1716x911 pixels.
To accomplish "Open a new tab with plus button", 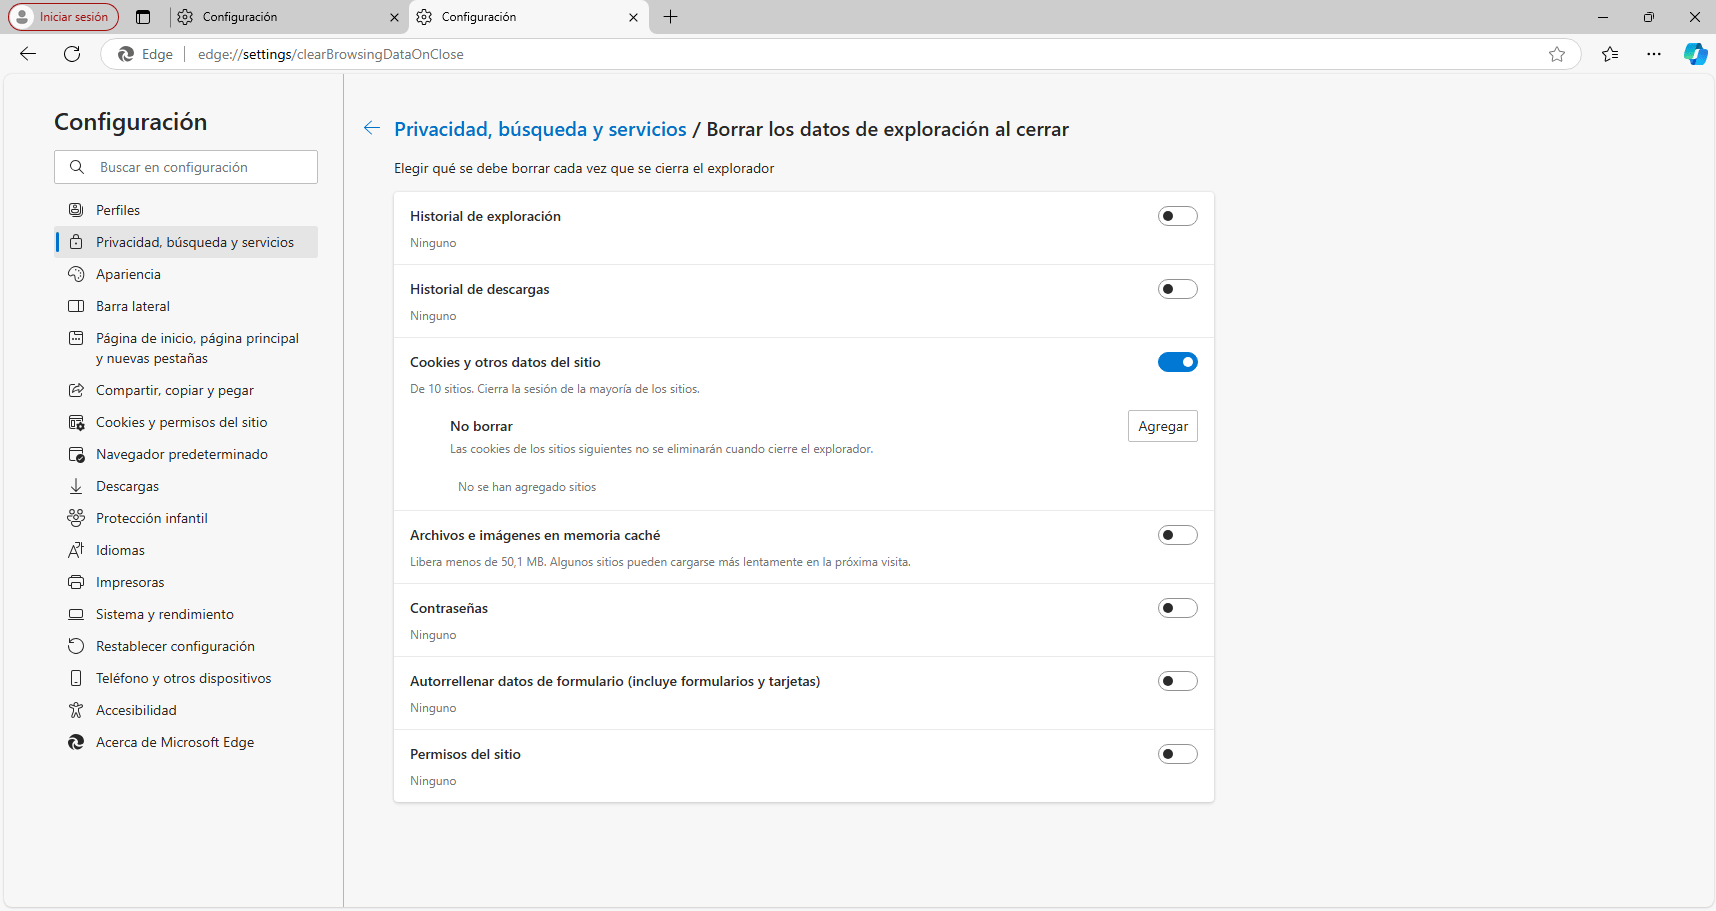I will tap(670, 17).
